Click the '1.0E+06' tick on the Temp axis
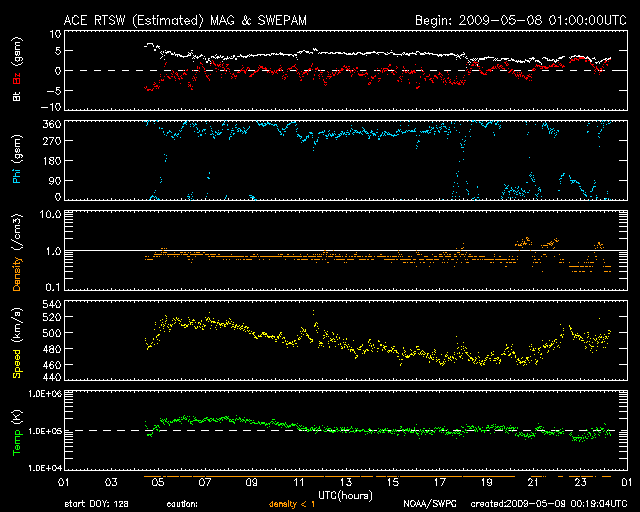This screenshot has height=512, width=640. pyautogui.click(x=45, y=394)
